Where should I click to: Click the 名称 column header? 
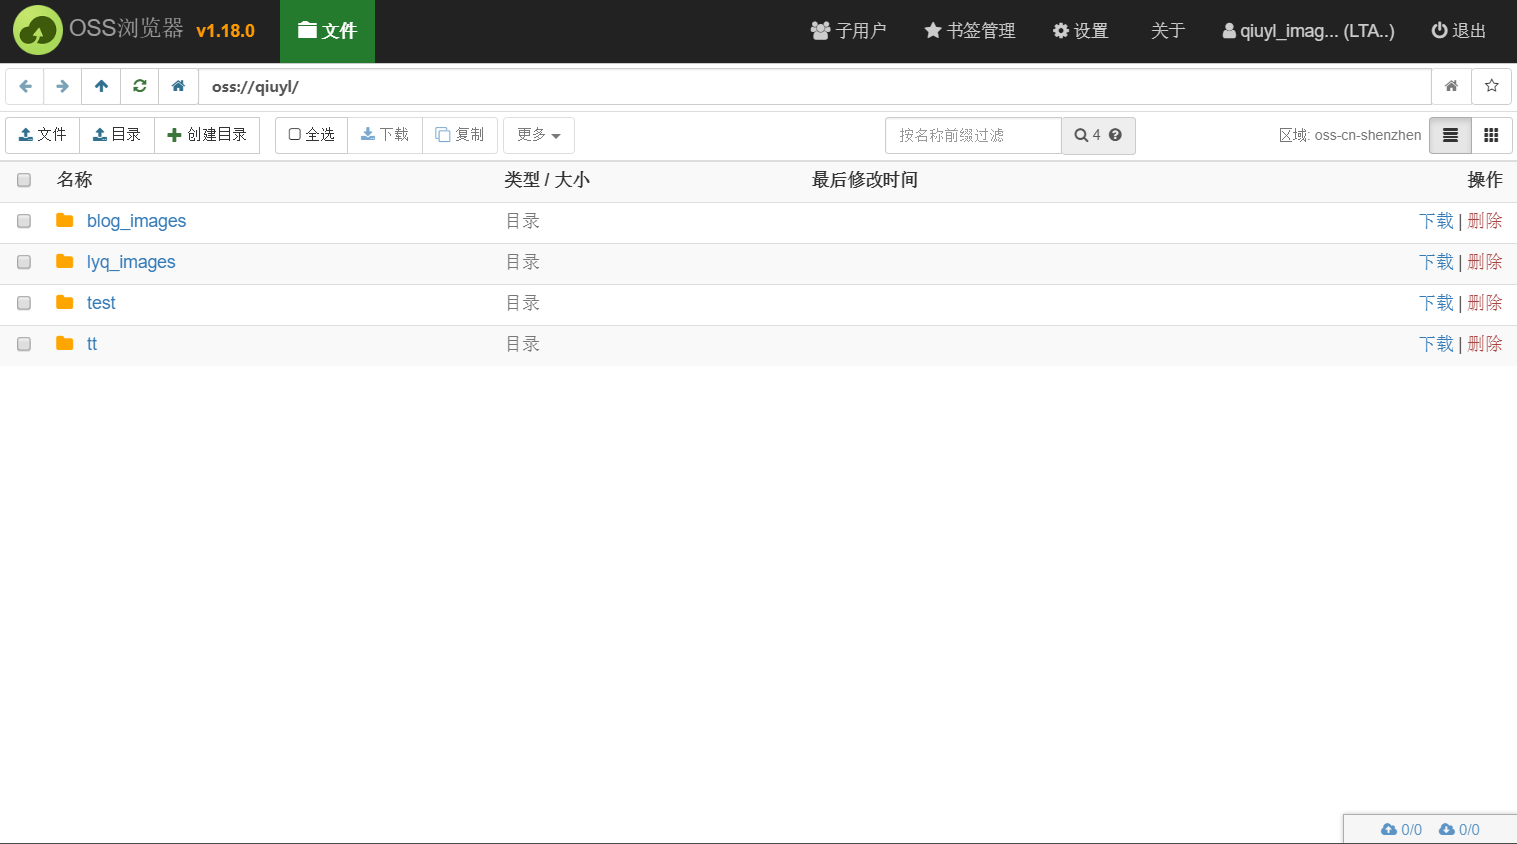[x=74, y=180]
